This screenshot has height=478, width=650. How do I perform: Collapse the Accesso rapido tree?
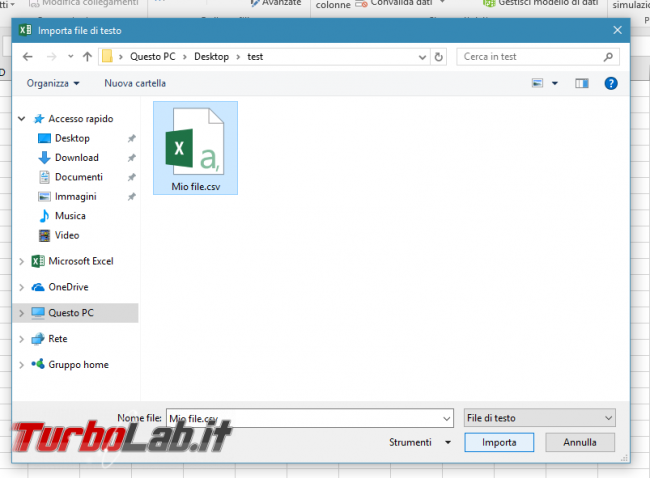point(22,119)
